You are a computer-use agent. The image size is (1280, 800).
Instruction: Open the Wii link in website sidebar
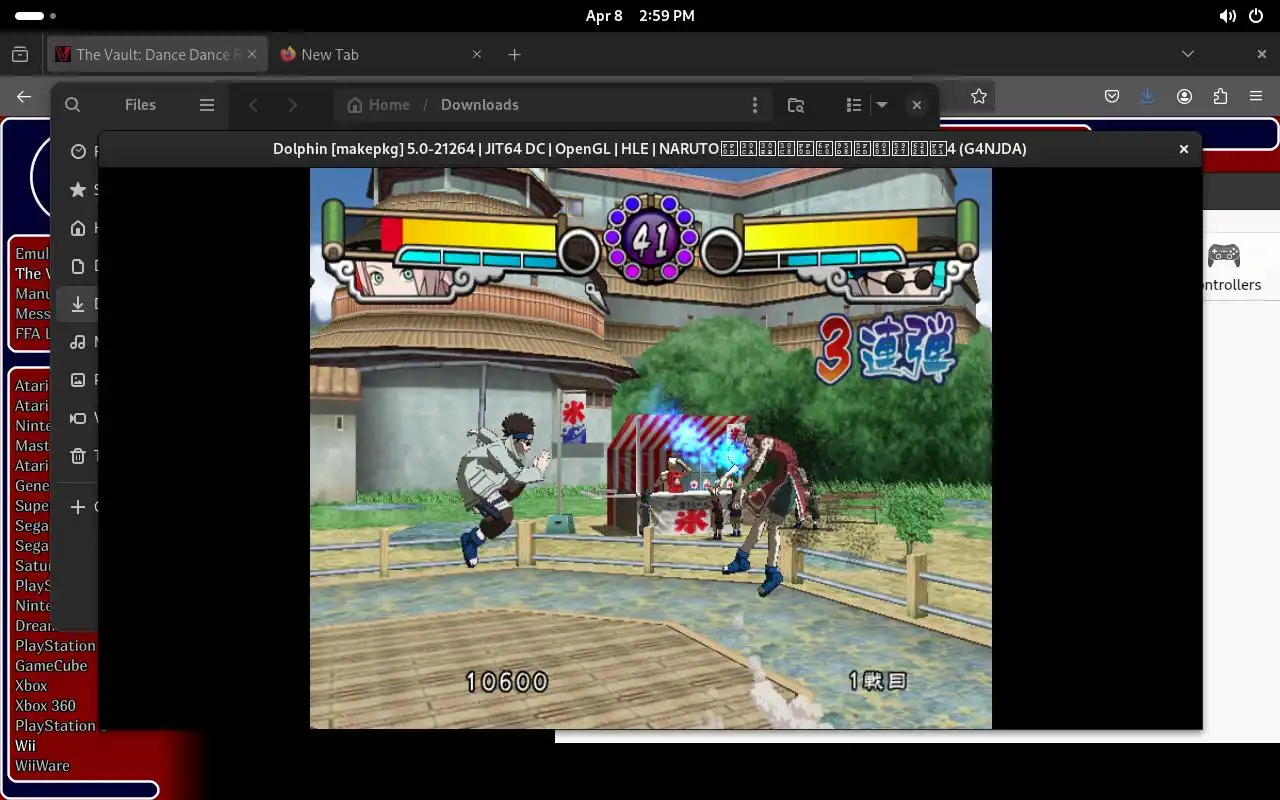[x=25, y=746]
